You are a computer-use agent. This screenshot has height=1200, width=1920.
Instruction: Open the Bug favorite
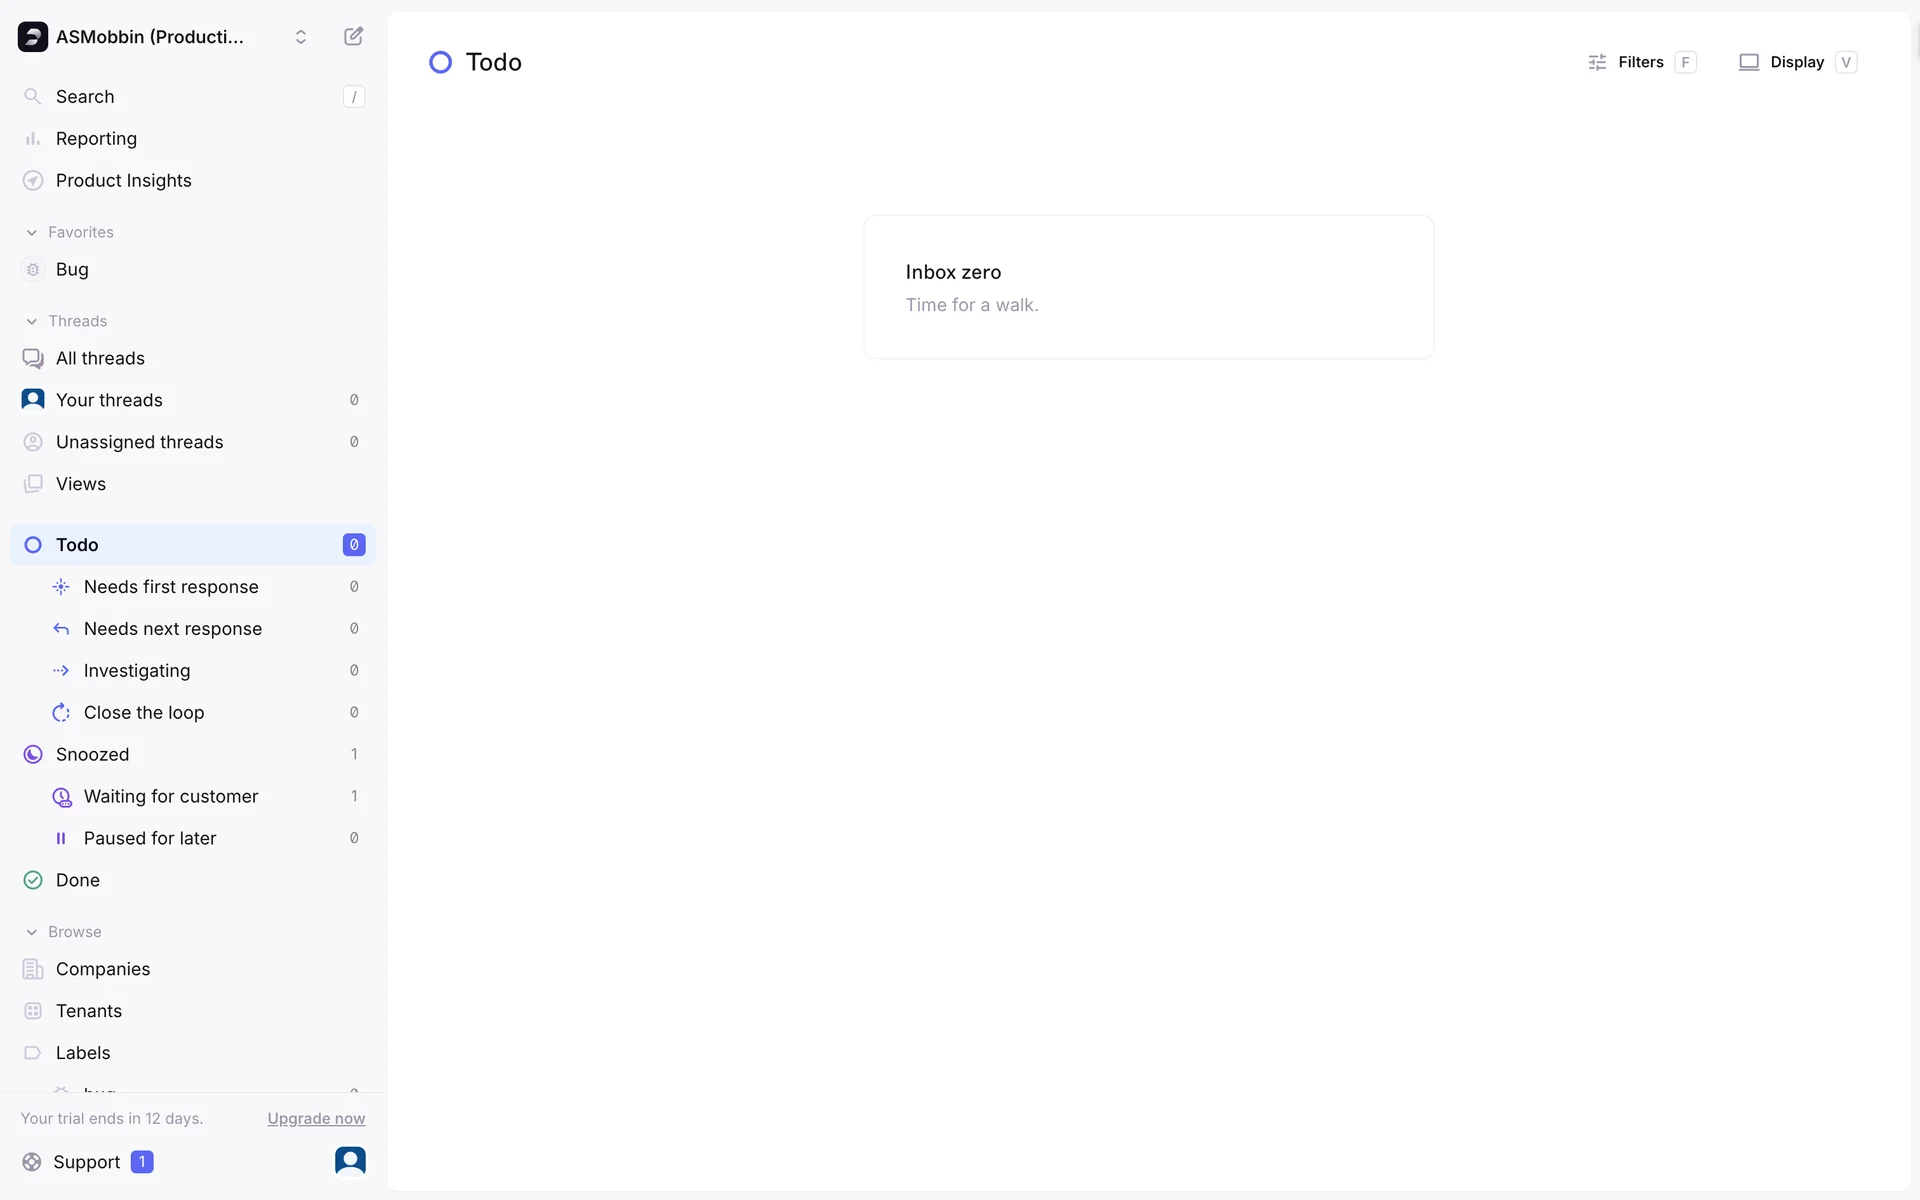tap(72, 270)
